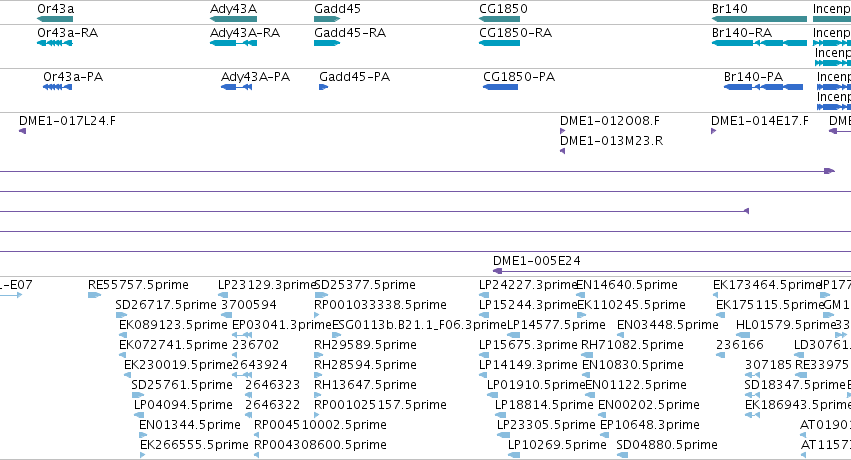Image resolution: width=851 pixels, height=460 pixels.
Task: Click the Gadd45-PA small arrow
Action: [323, 87]
